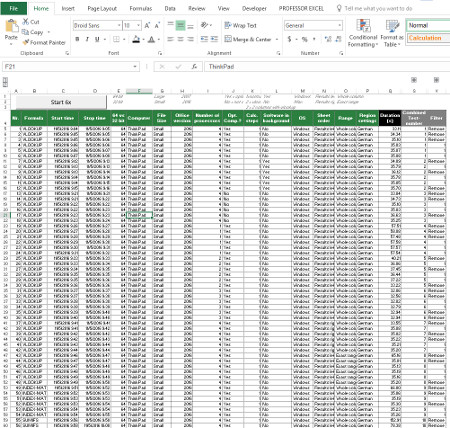The width and height of the screenshot is (450, 428).
Task: Expand the font name dropdown Droid Sans
Action: pyautogui.click(x=119, y=25)
